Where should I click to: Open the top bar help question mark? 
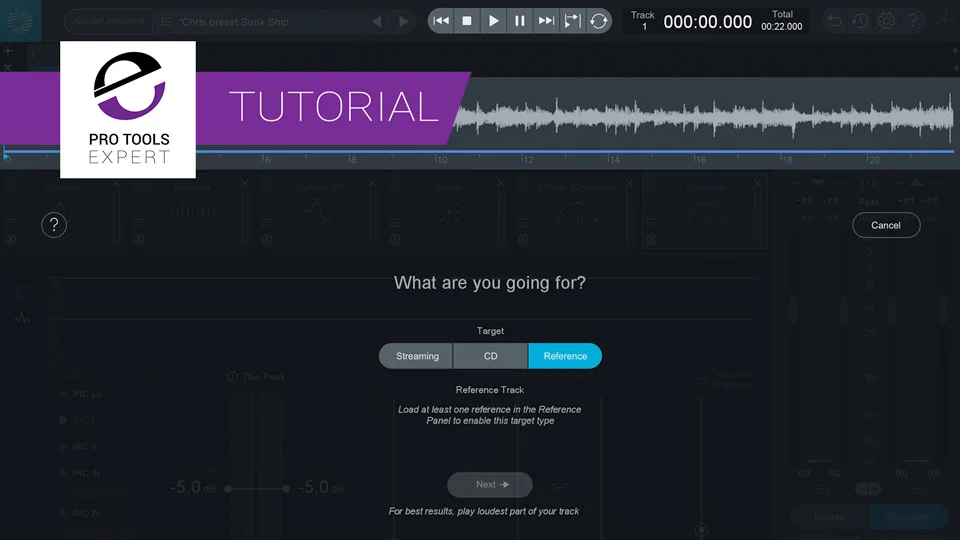click(913, 21)
